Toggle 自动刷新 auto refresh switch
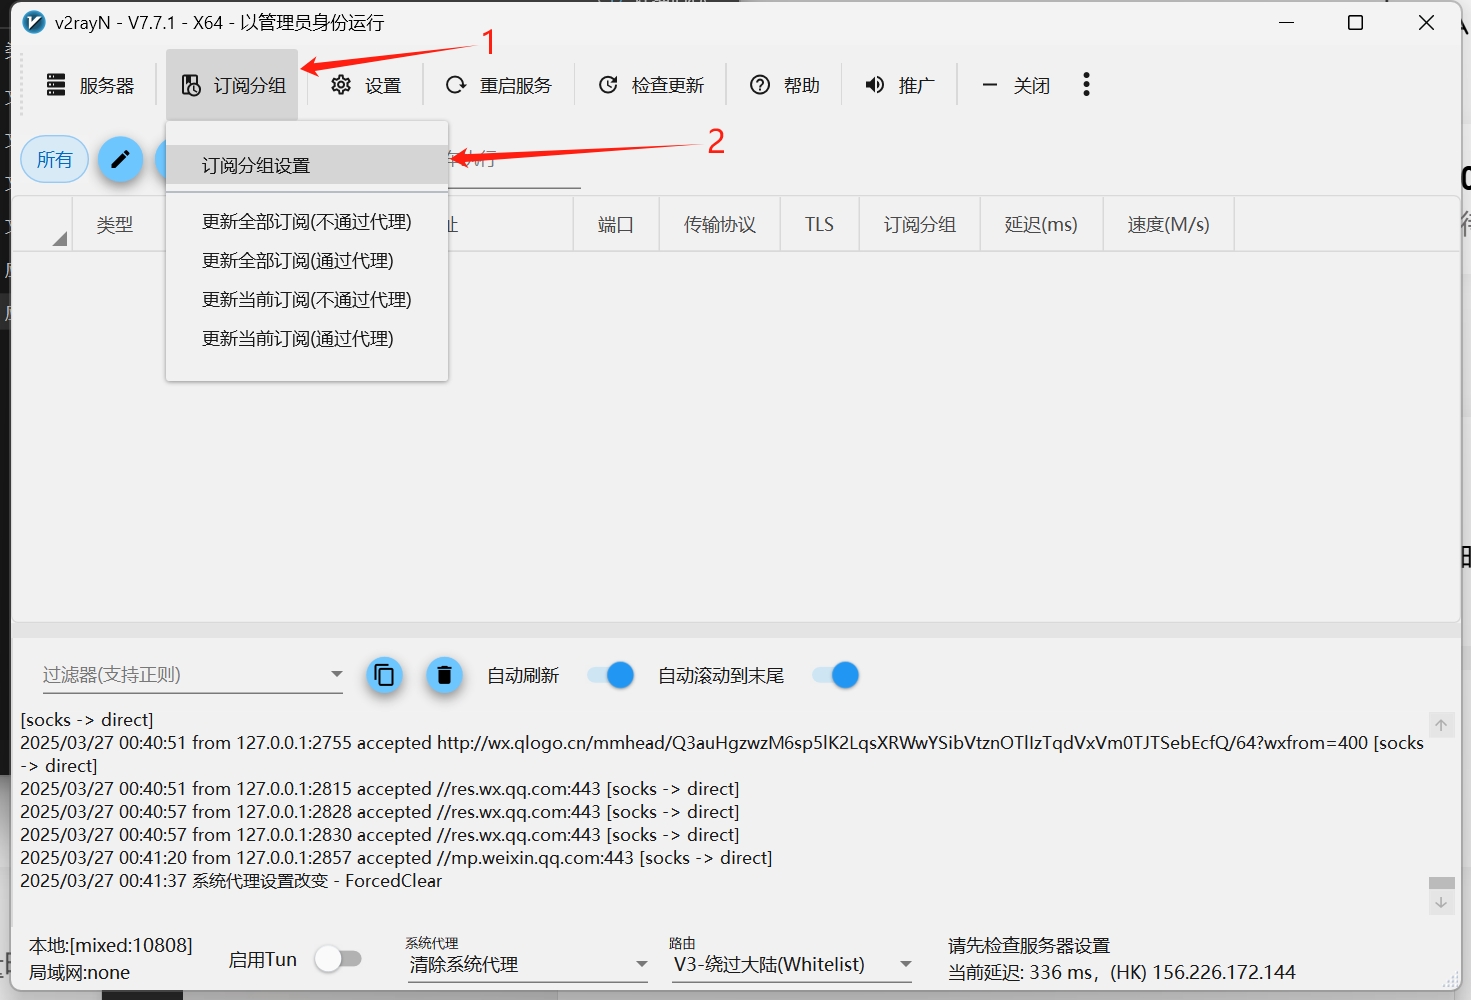1471x1000 pixels. coord(611,676)
